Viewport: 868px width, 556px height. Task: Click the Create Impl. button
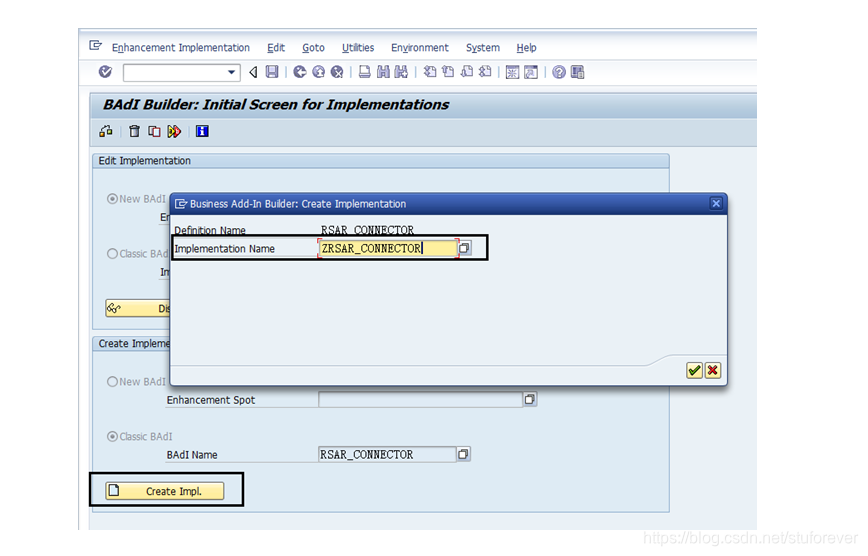(x=165, y=491)
